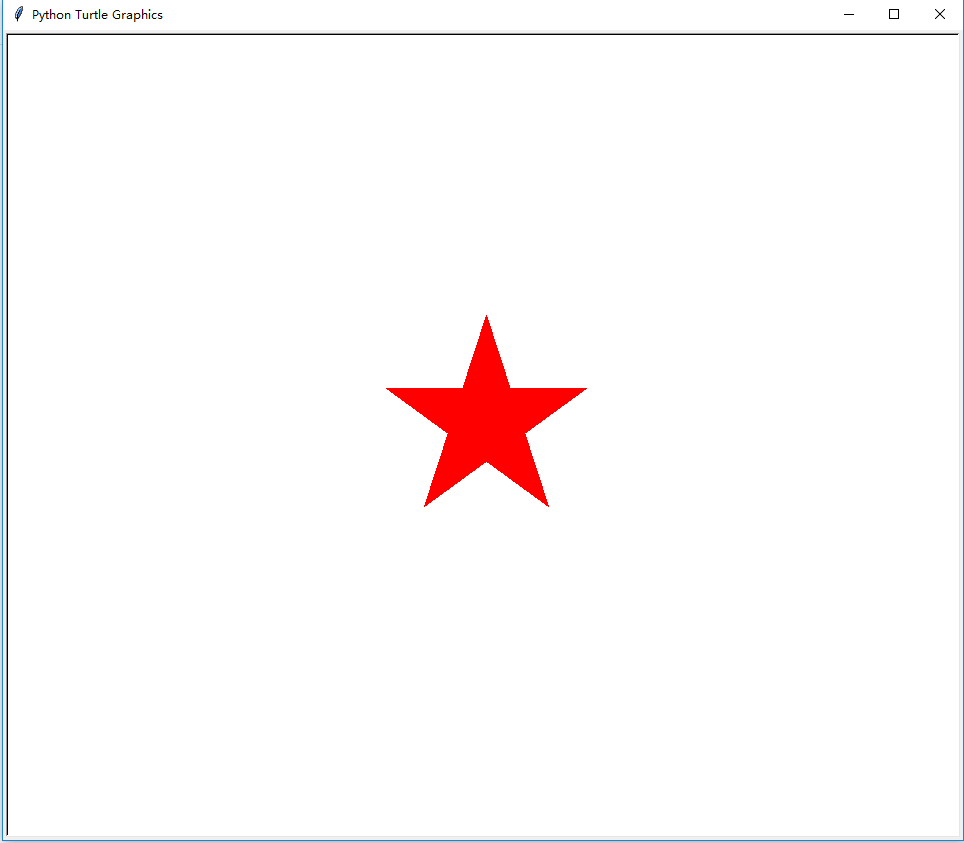
Task: Maximize the Python Turtle Graphics window
Action: (x=894, y=14)
